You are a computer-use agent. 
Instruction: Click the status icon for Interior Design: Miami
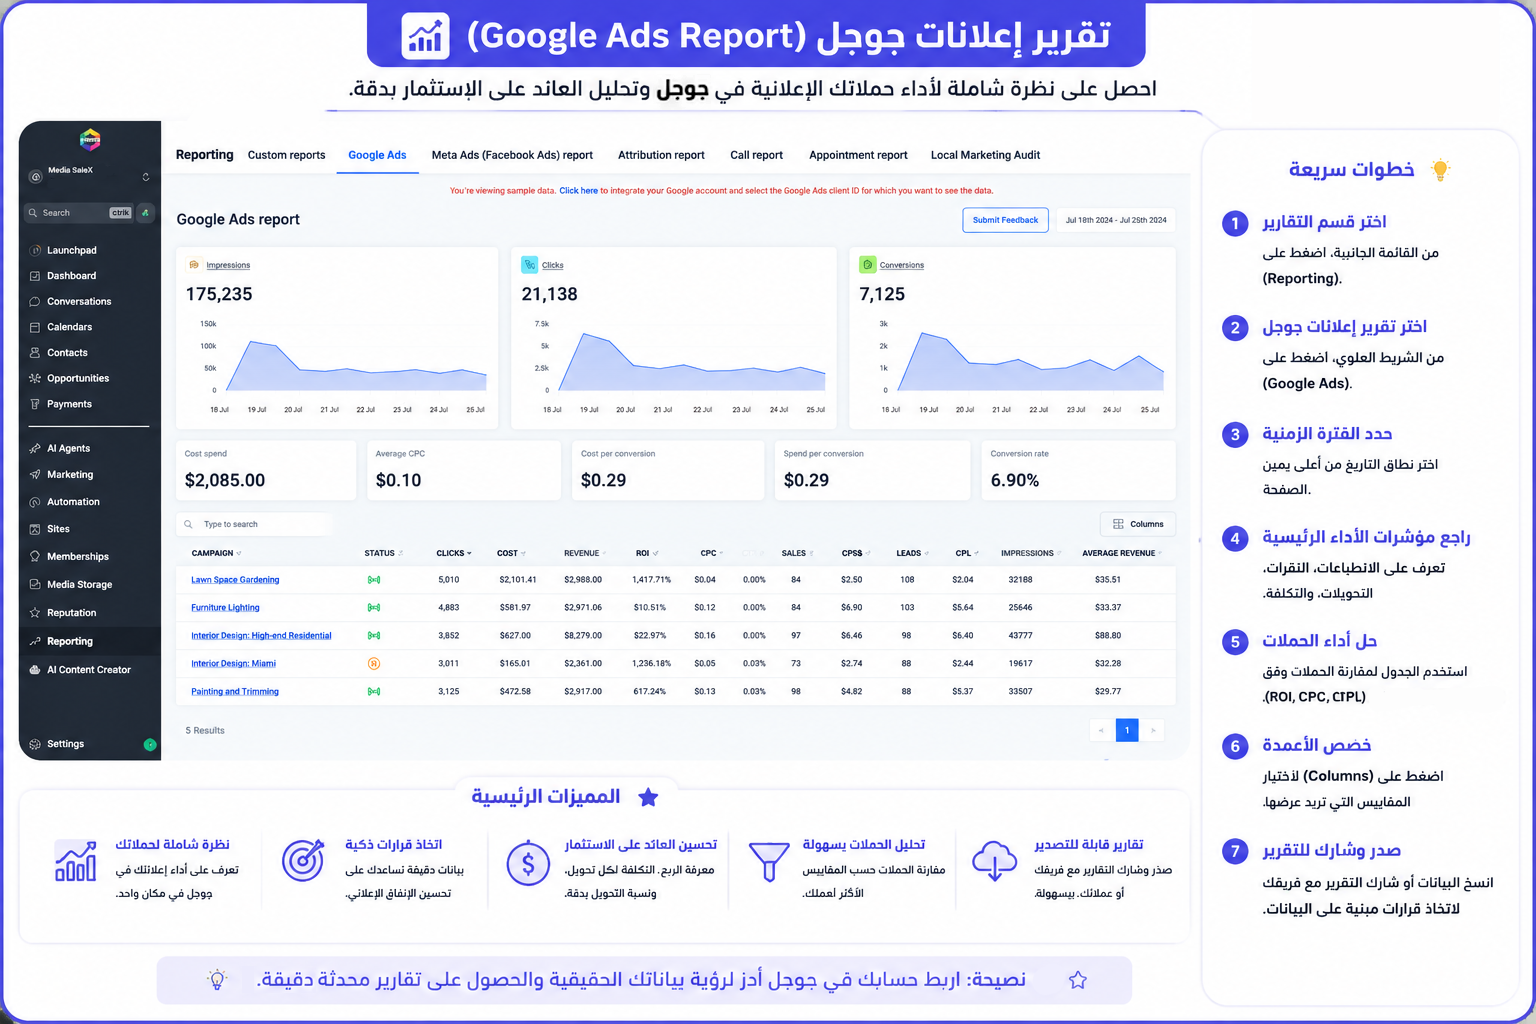pyautogui.click(x=373, y=663)
